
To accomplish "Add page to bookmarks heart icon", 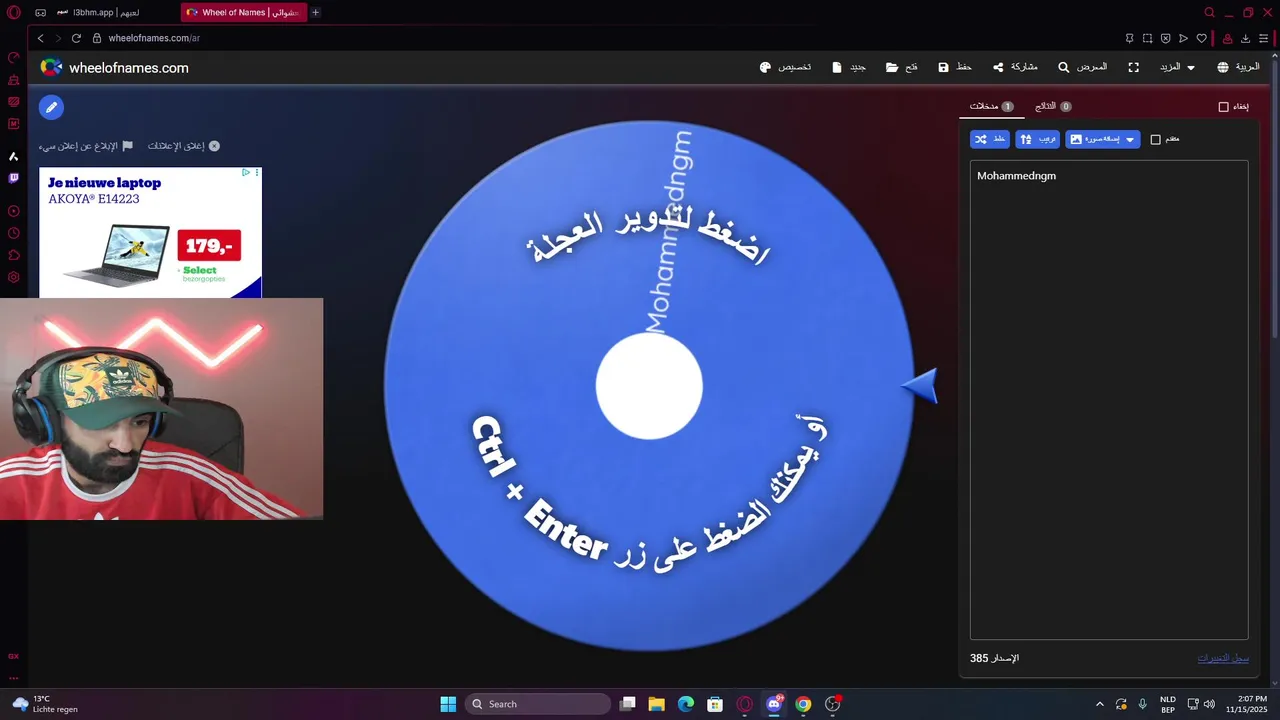I will click(x=1201, y=38).
